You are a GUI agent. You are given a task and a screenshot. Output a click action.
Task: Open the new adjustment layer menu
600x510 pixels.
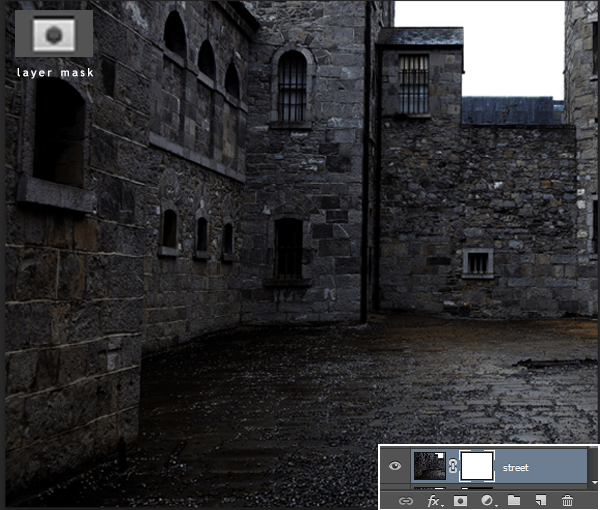[x=487, y=499]
